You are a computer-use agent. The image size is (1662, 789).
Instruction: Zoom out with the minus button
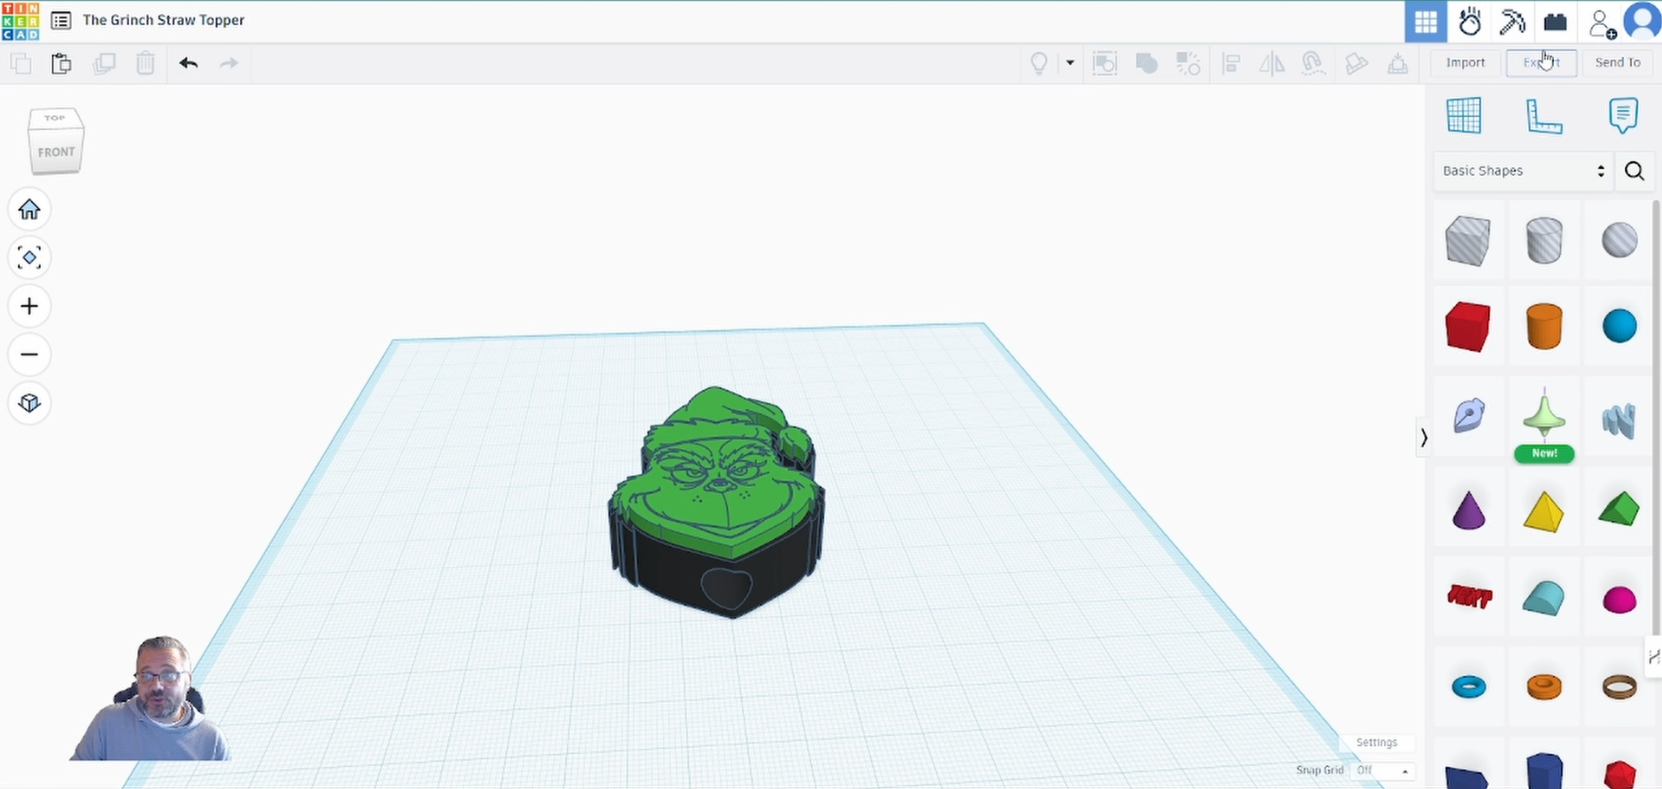[29, 355]
